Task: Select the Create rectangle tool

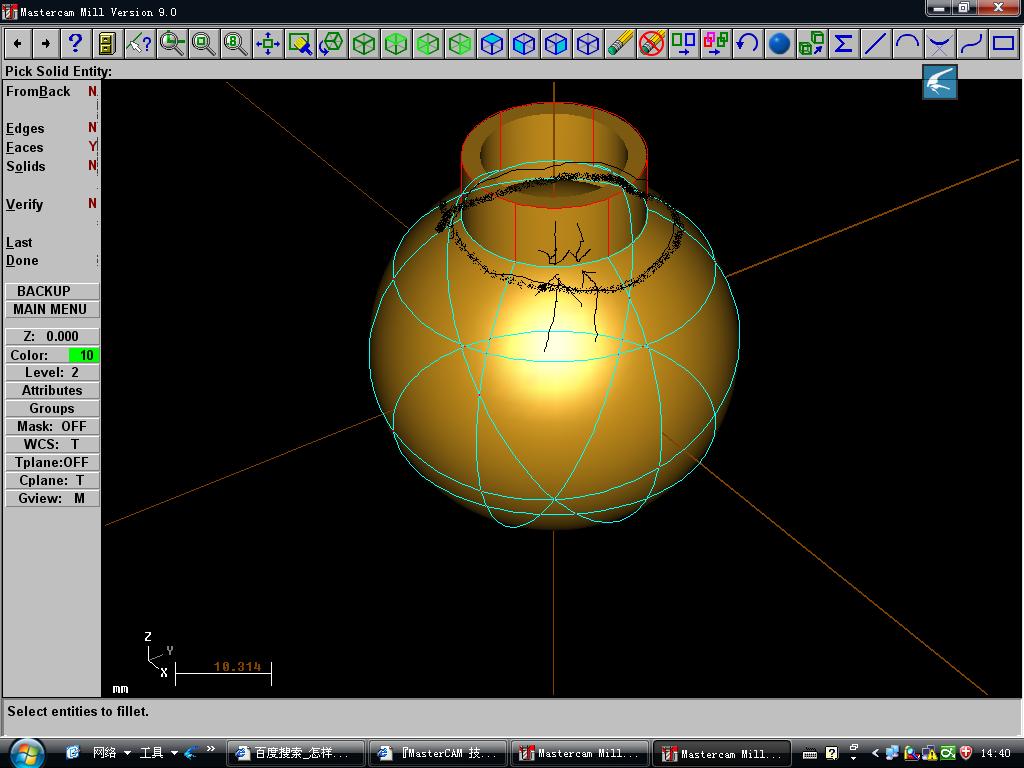Action: [x=1004, y=44]
